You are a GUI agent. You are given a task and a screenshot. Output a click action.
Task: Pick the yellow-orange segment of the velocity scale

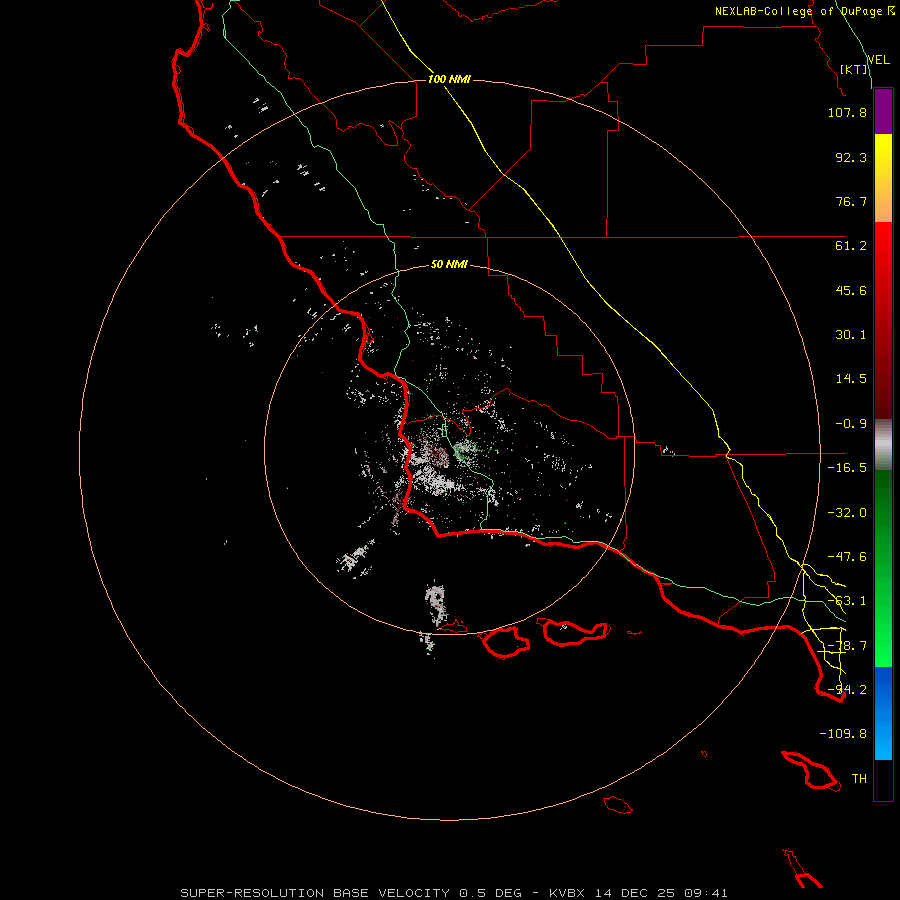tap(883, 178)
